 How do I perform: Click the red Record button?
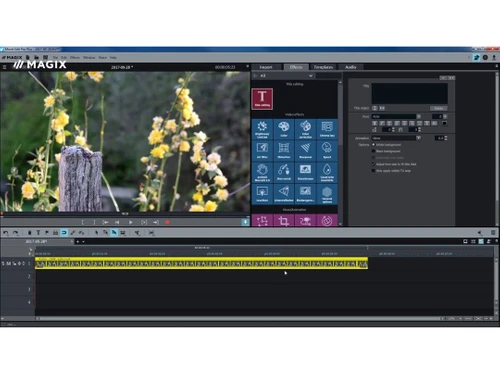tap(167, 222)
